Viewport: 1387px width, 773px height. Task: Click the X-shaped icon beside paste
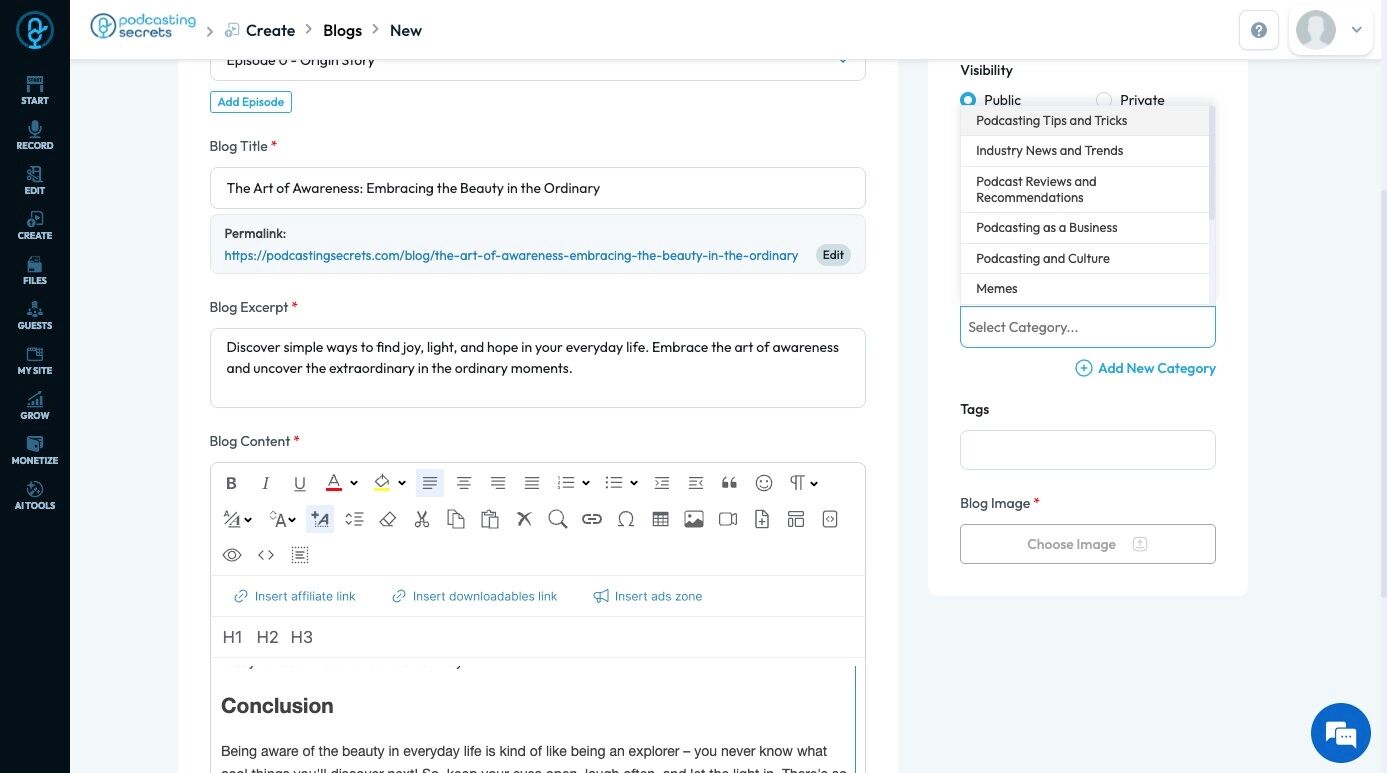[x=524, y=519]
